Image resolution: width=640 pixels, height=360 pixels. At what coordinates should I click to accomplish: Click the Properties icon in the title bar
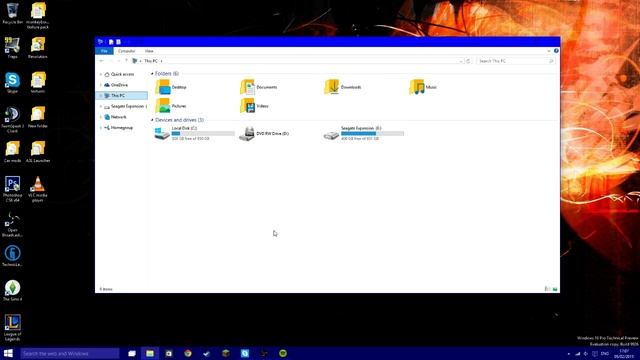coord(111,42)
